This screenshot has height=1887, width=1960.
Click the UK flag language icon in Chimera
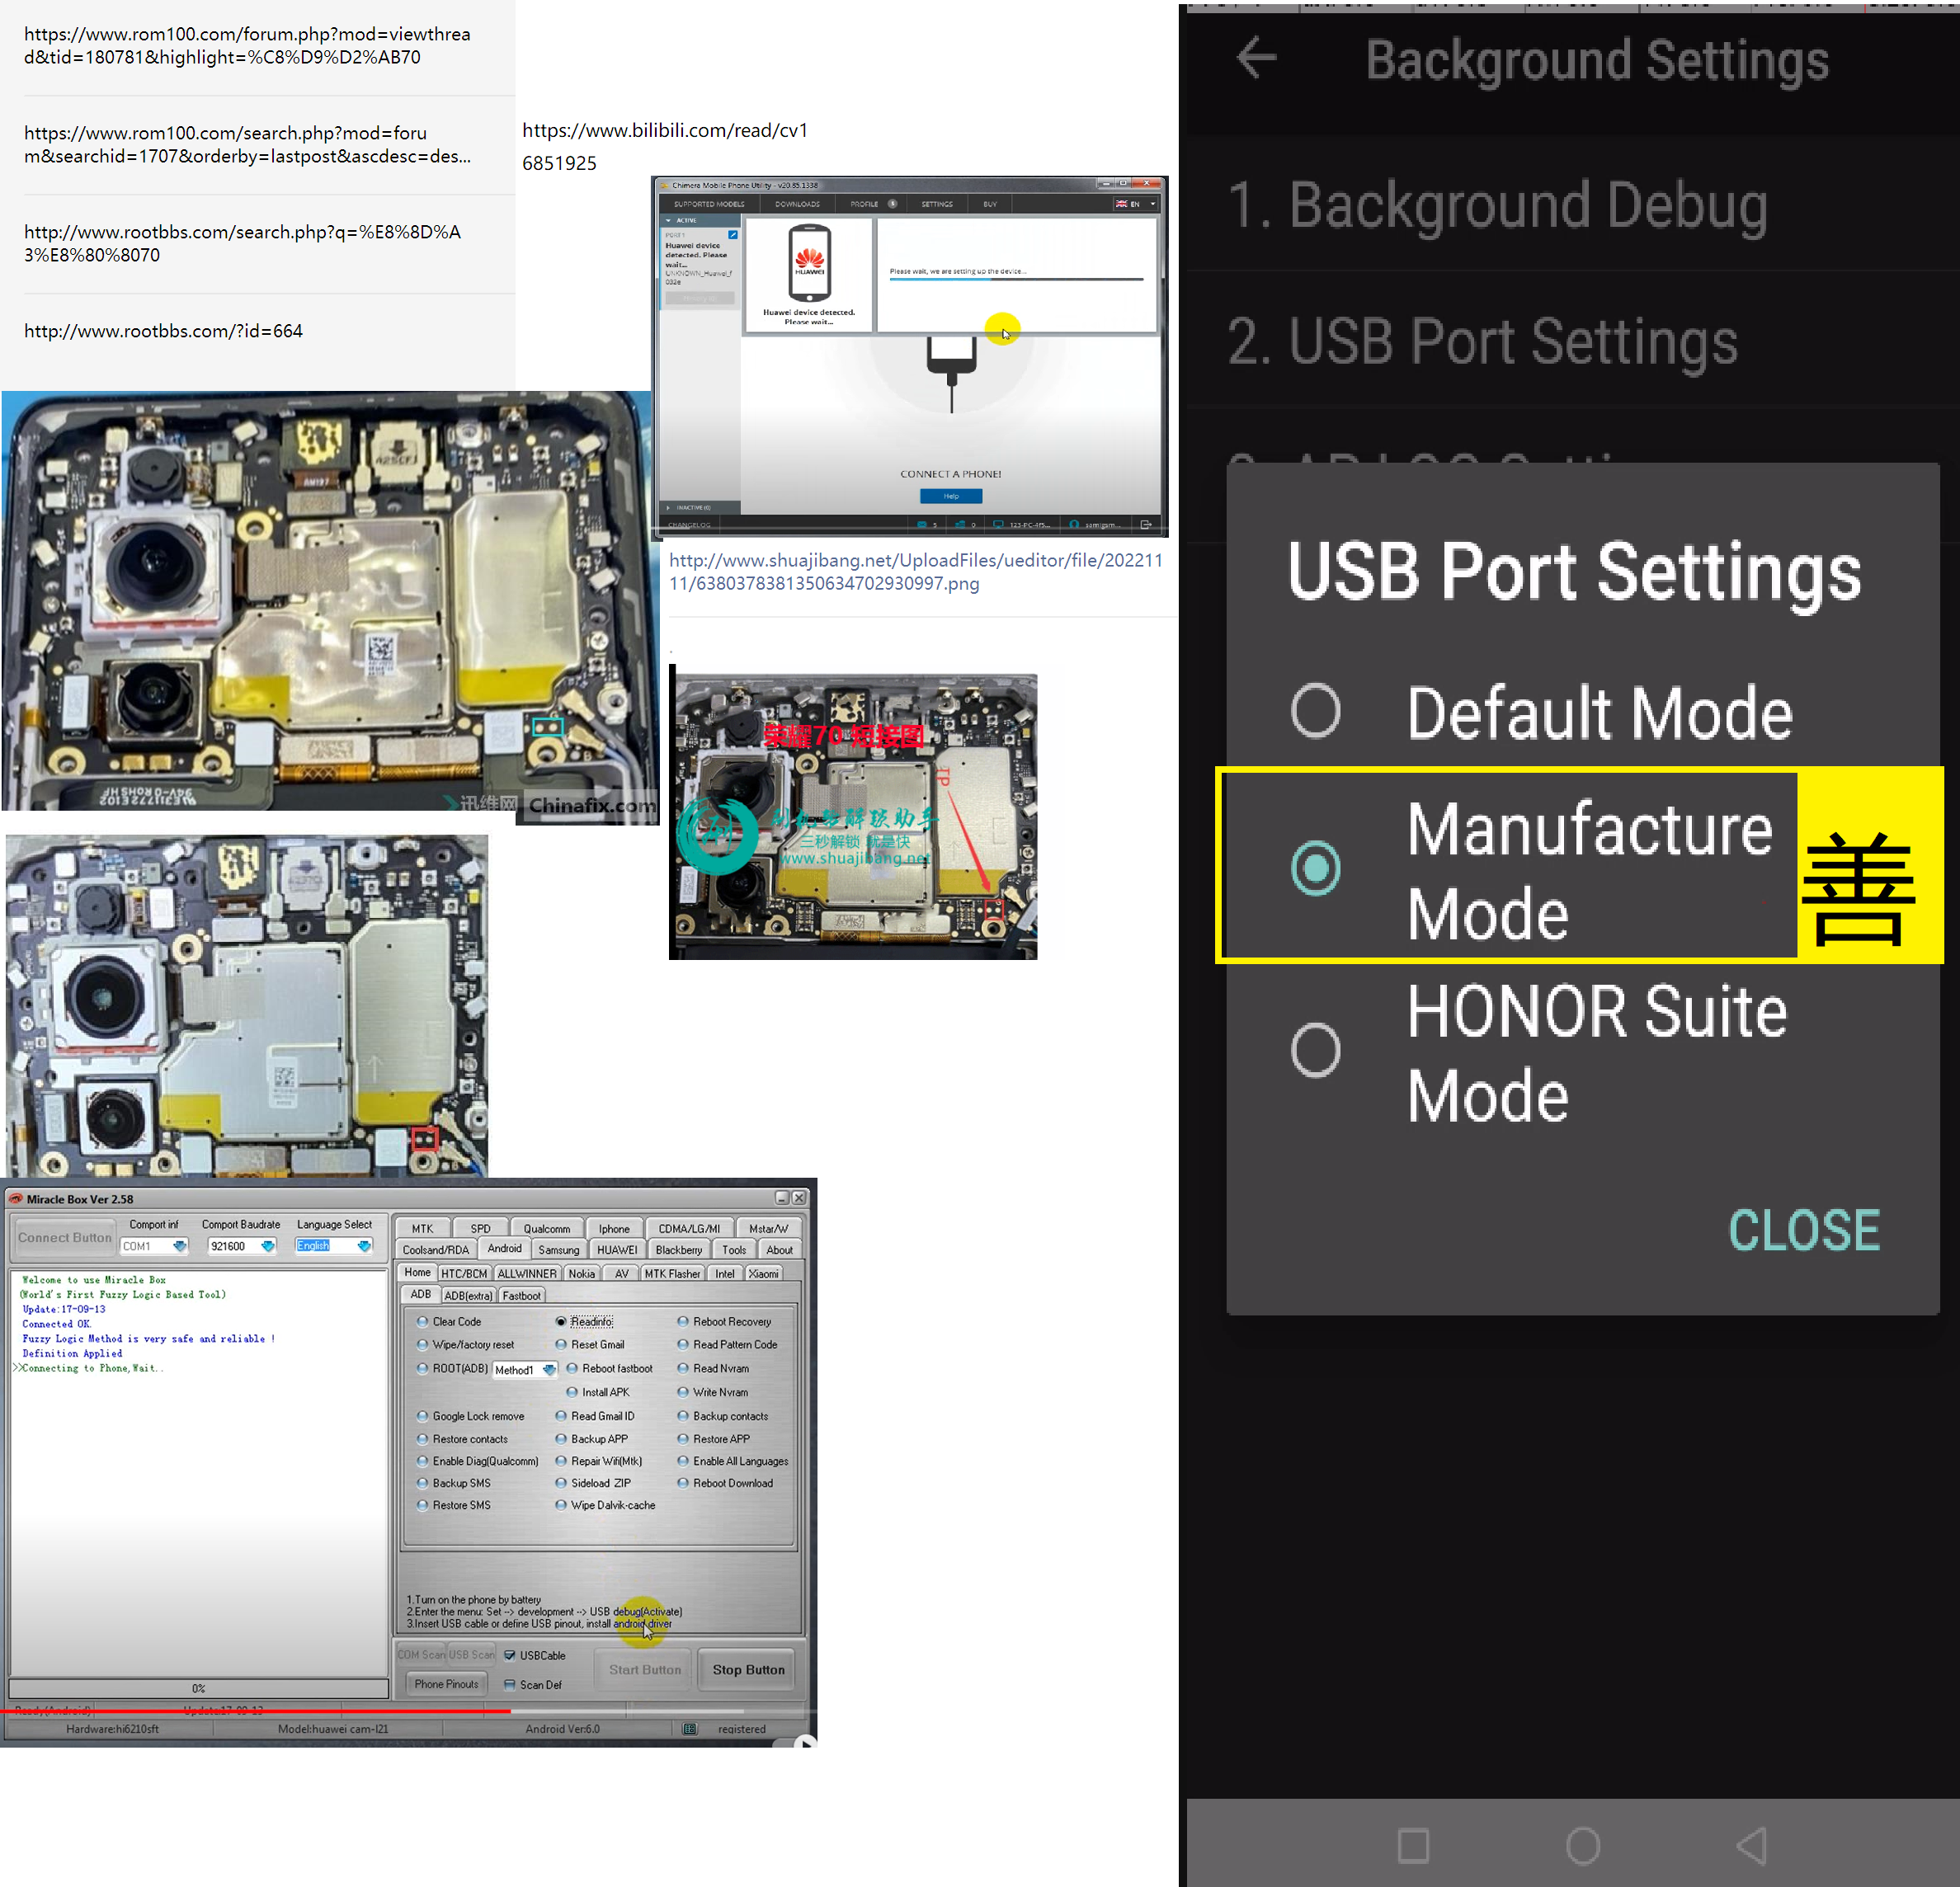[x=1121, y=204]
